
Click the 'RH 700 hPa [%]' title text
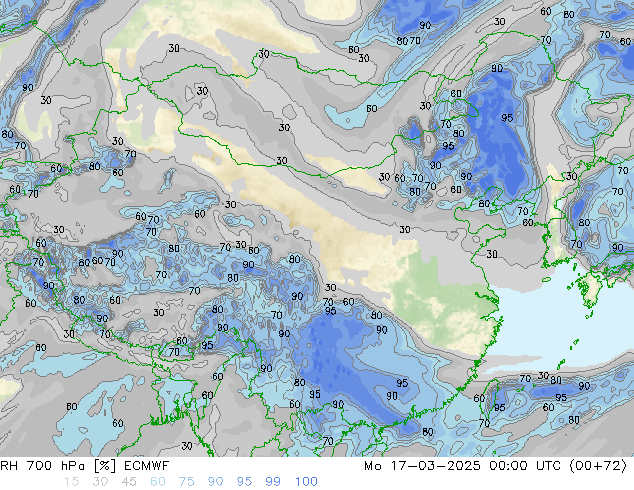(x=58, y=466)
